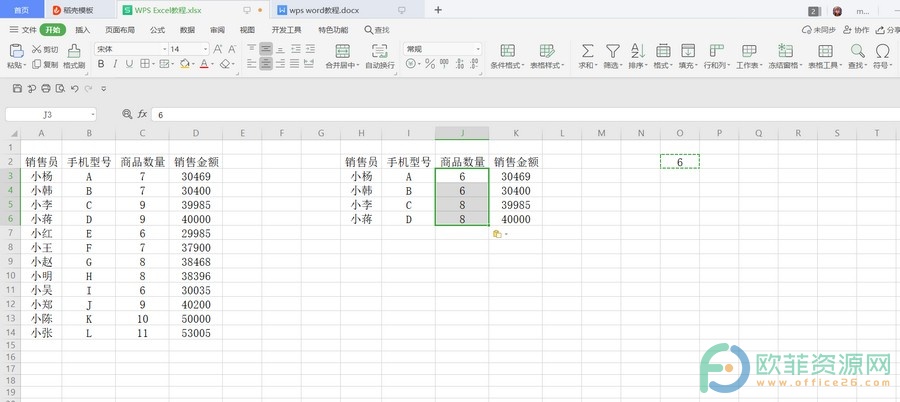Click the Table Tools (表格工具) icon
The height and width of the screenshot is (402, 900).
[825, 51]
